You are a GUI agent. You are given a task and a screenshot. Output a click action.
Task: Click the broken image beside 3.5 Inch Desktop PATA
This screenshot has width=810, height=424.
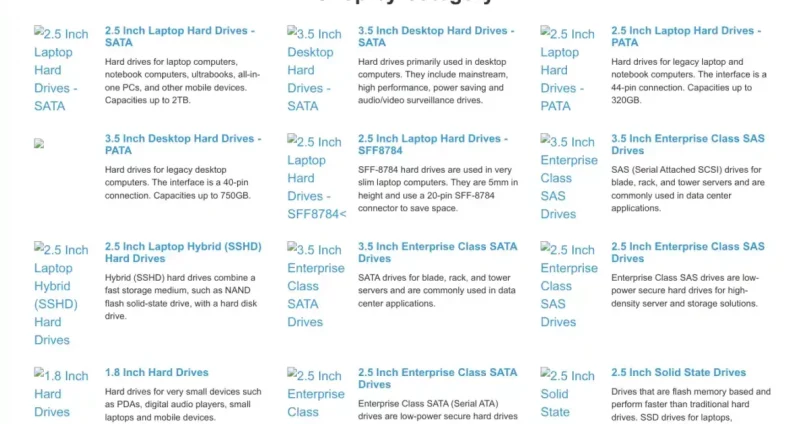pyautogui.click(x=39, y=144)
